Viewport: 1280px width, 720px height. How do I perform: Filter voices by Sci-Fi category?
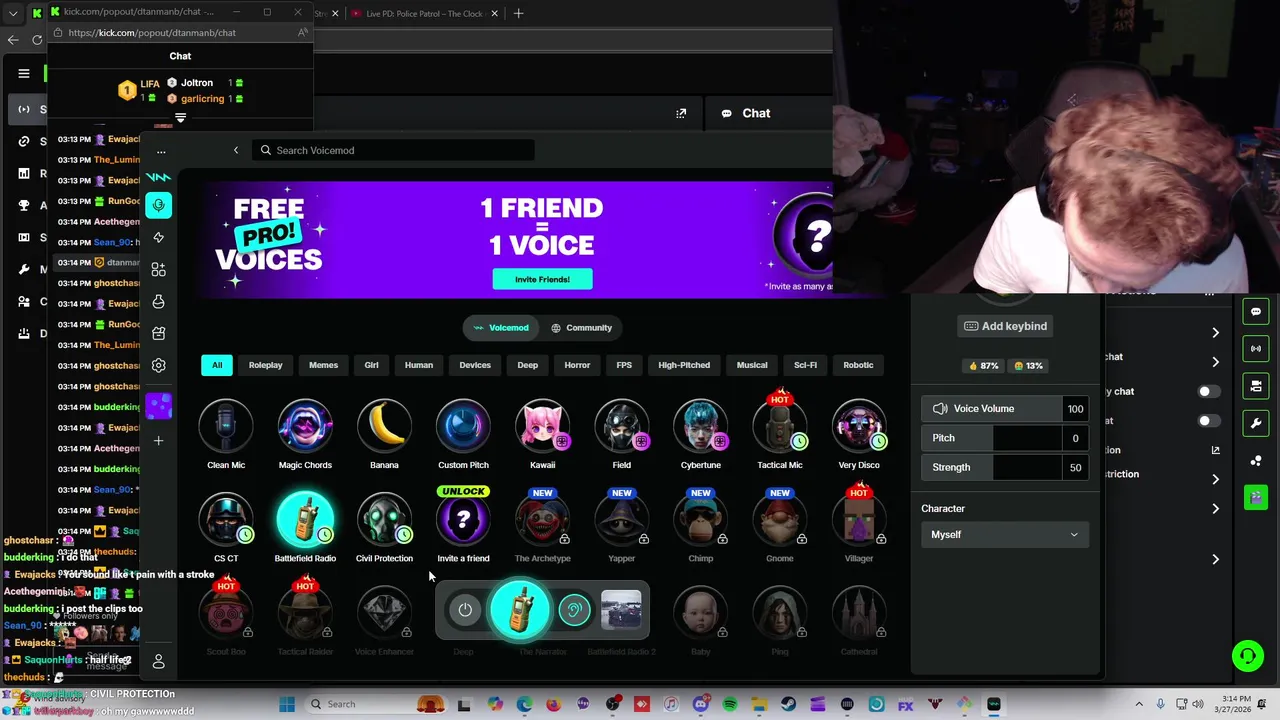click(805, 365)
